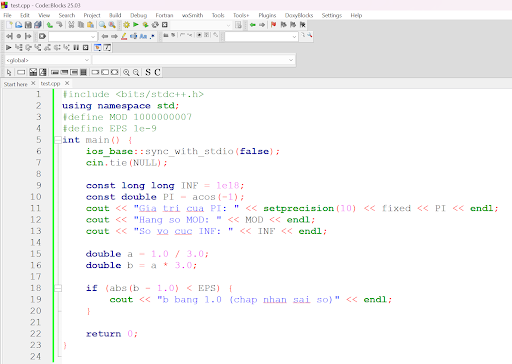Screen dimensions: 512x364
Task: Click the C comment toggle icon
Action: click(x=157, y=72)
